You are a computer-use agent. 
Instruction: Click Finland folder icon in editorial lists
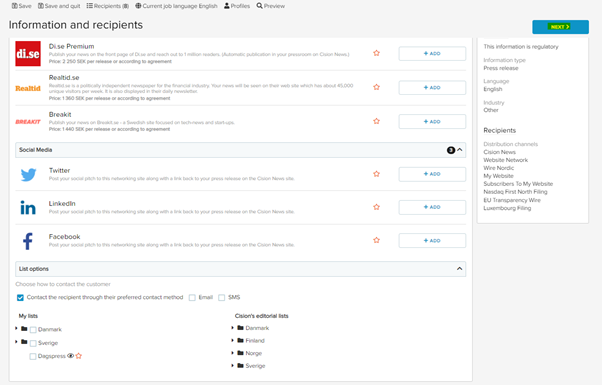(x=241, y=340)
